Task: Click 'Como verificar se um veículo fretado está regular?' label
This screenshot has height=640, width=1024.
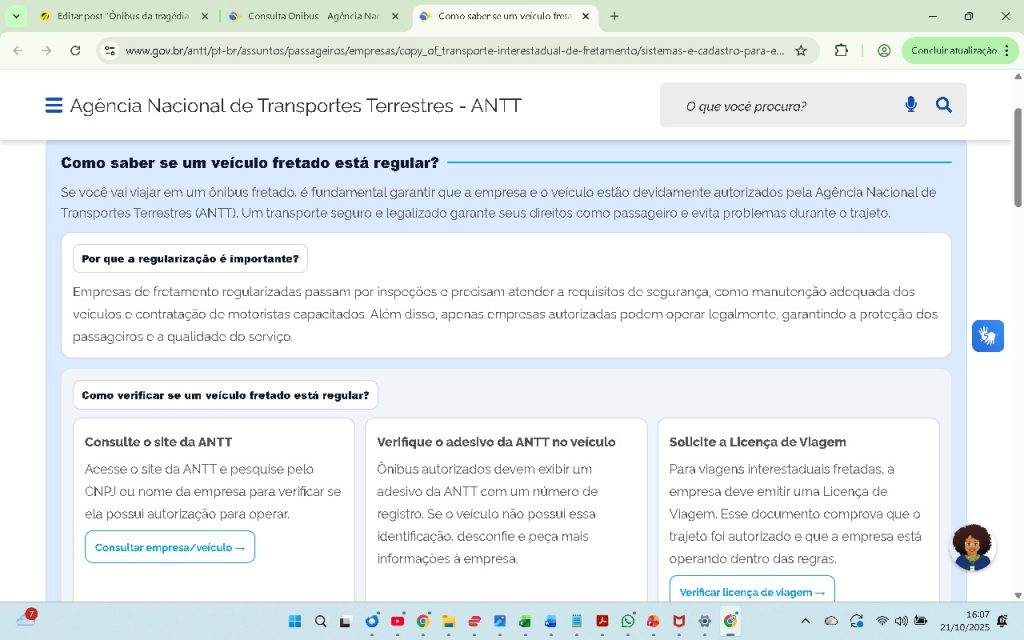Action: 225,395
